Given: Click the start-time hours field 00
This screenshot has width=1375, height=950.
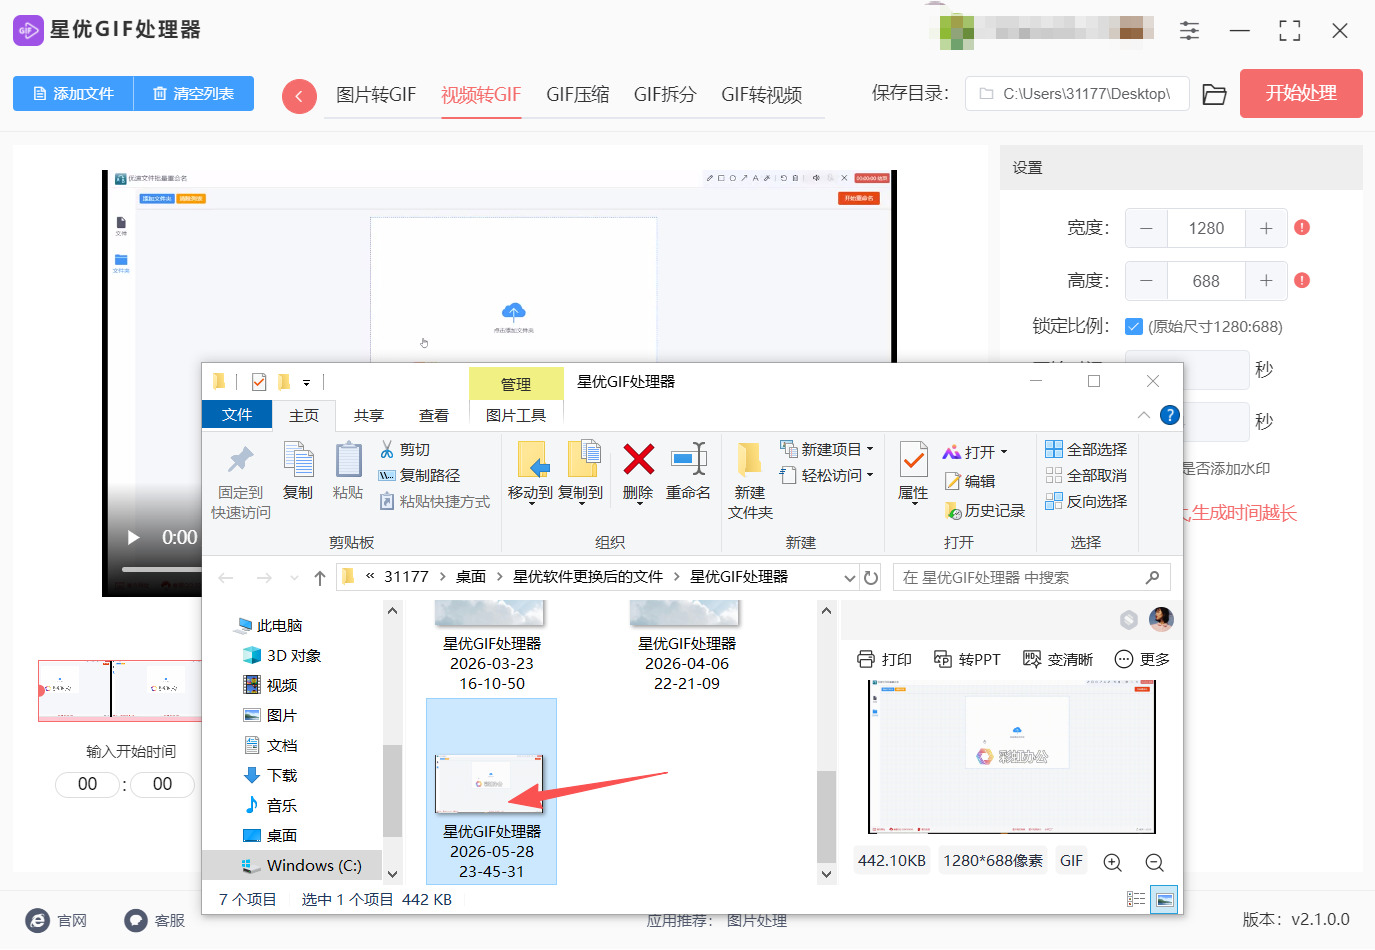Looking at the screenshot, I should point(88,784).
